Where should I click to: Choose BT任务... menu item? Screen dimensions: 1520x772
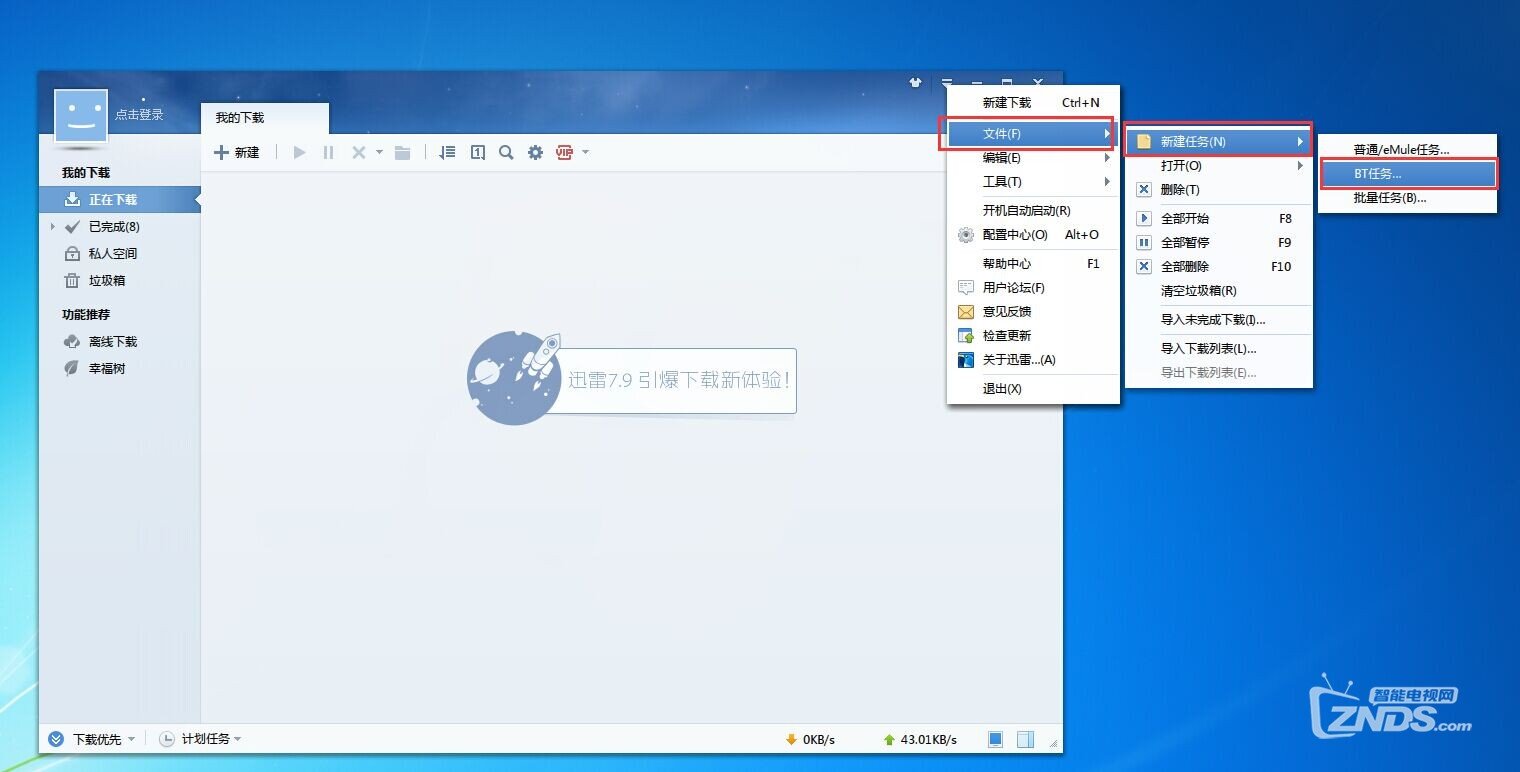(1407, 174)
